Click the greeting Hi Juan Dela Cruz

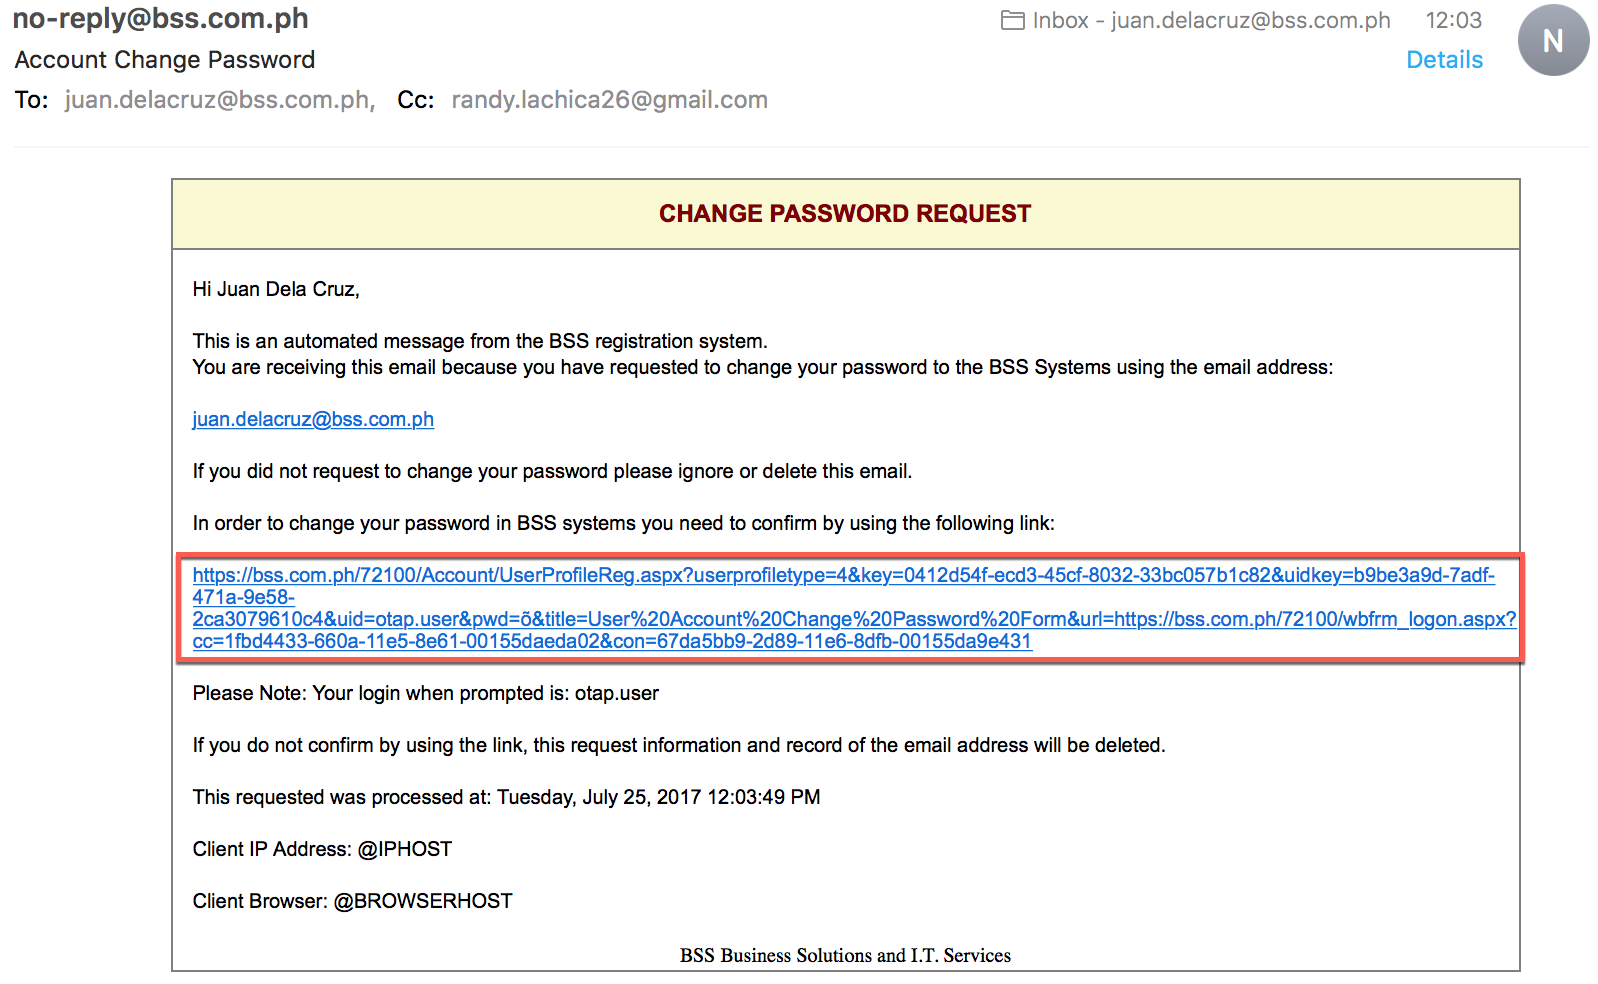pos(276,289)
